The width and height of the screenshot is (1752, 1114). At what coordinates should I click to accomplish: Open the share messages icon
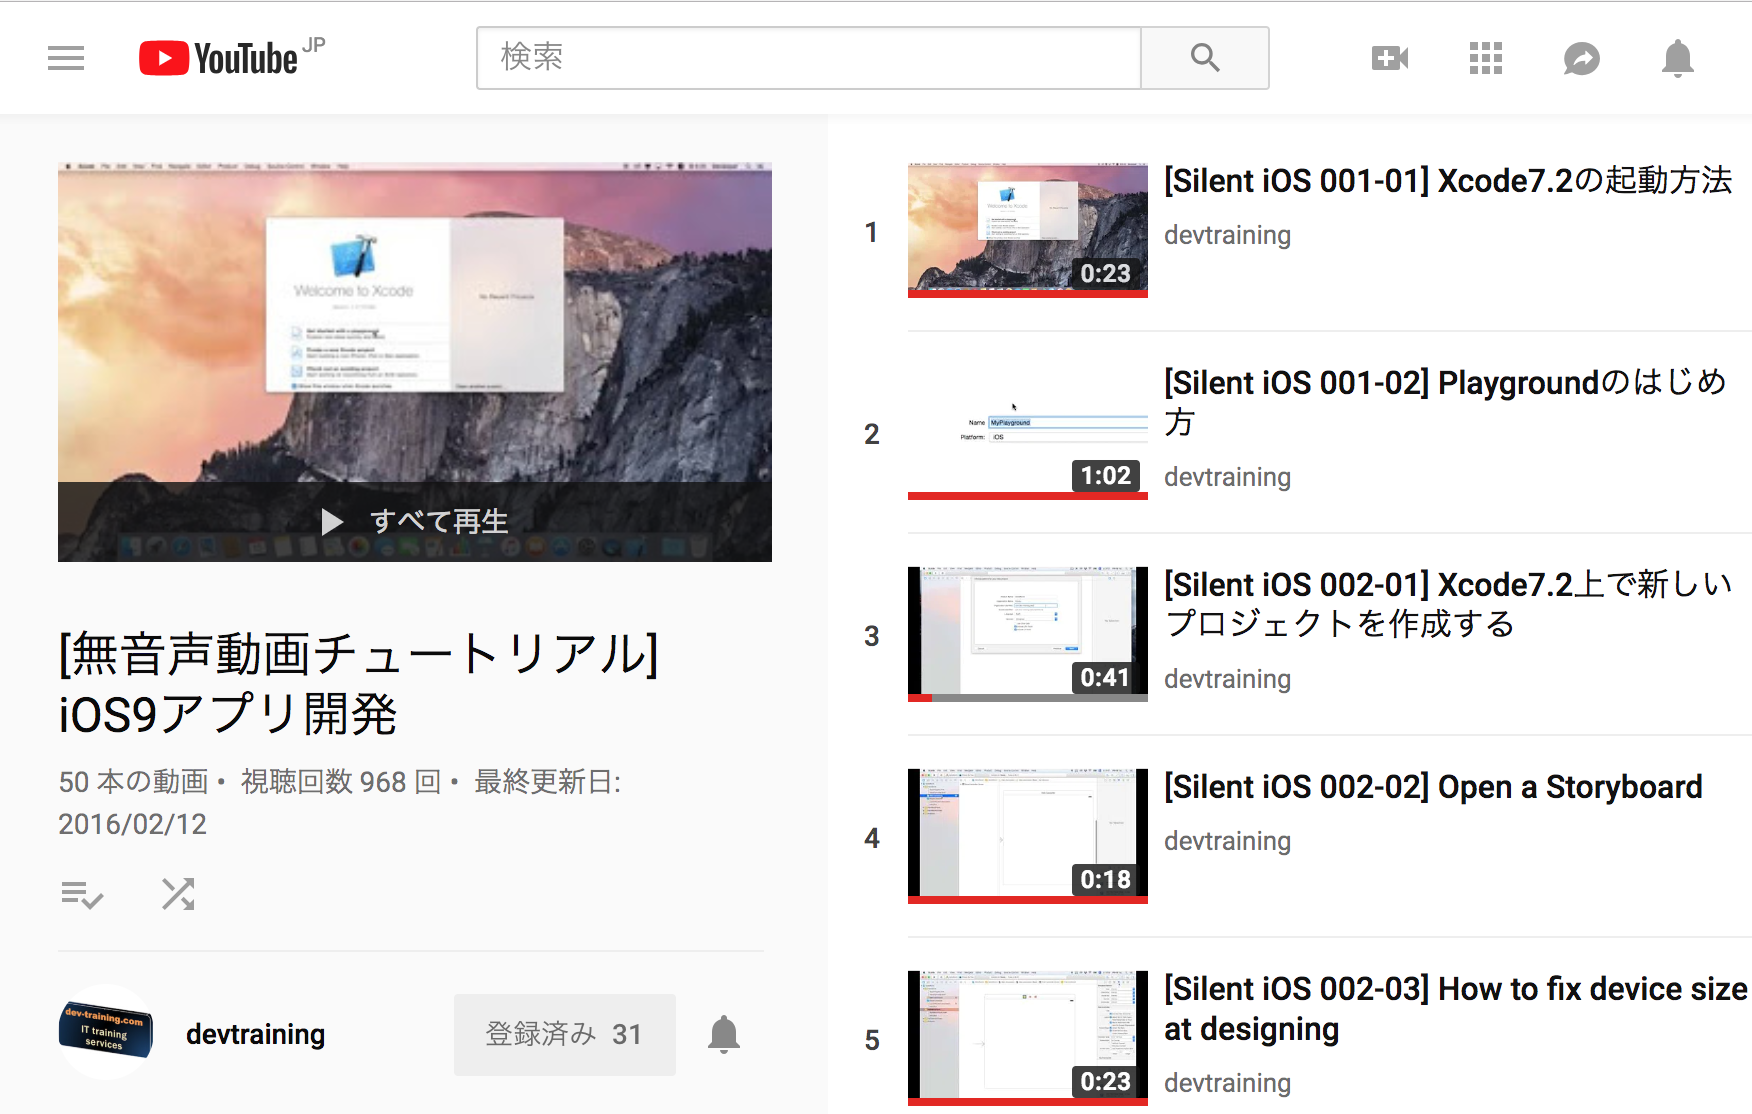point(1581,58)
